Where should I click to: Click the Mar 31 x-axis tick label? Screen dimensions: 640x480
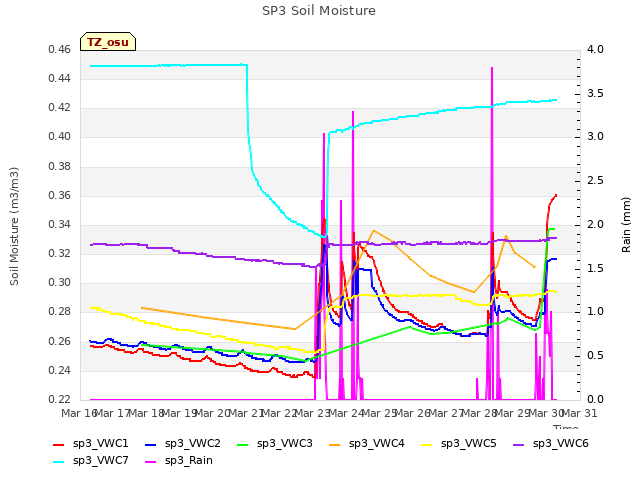pos(580,413)
